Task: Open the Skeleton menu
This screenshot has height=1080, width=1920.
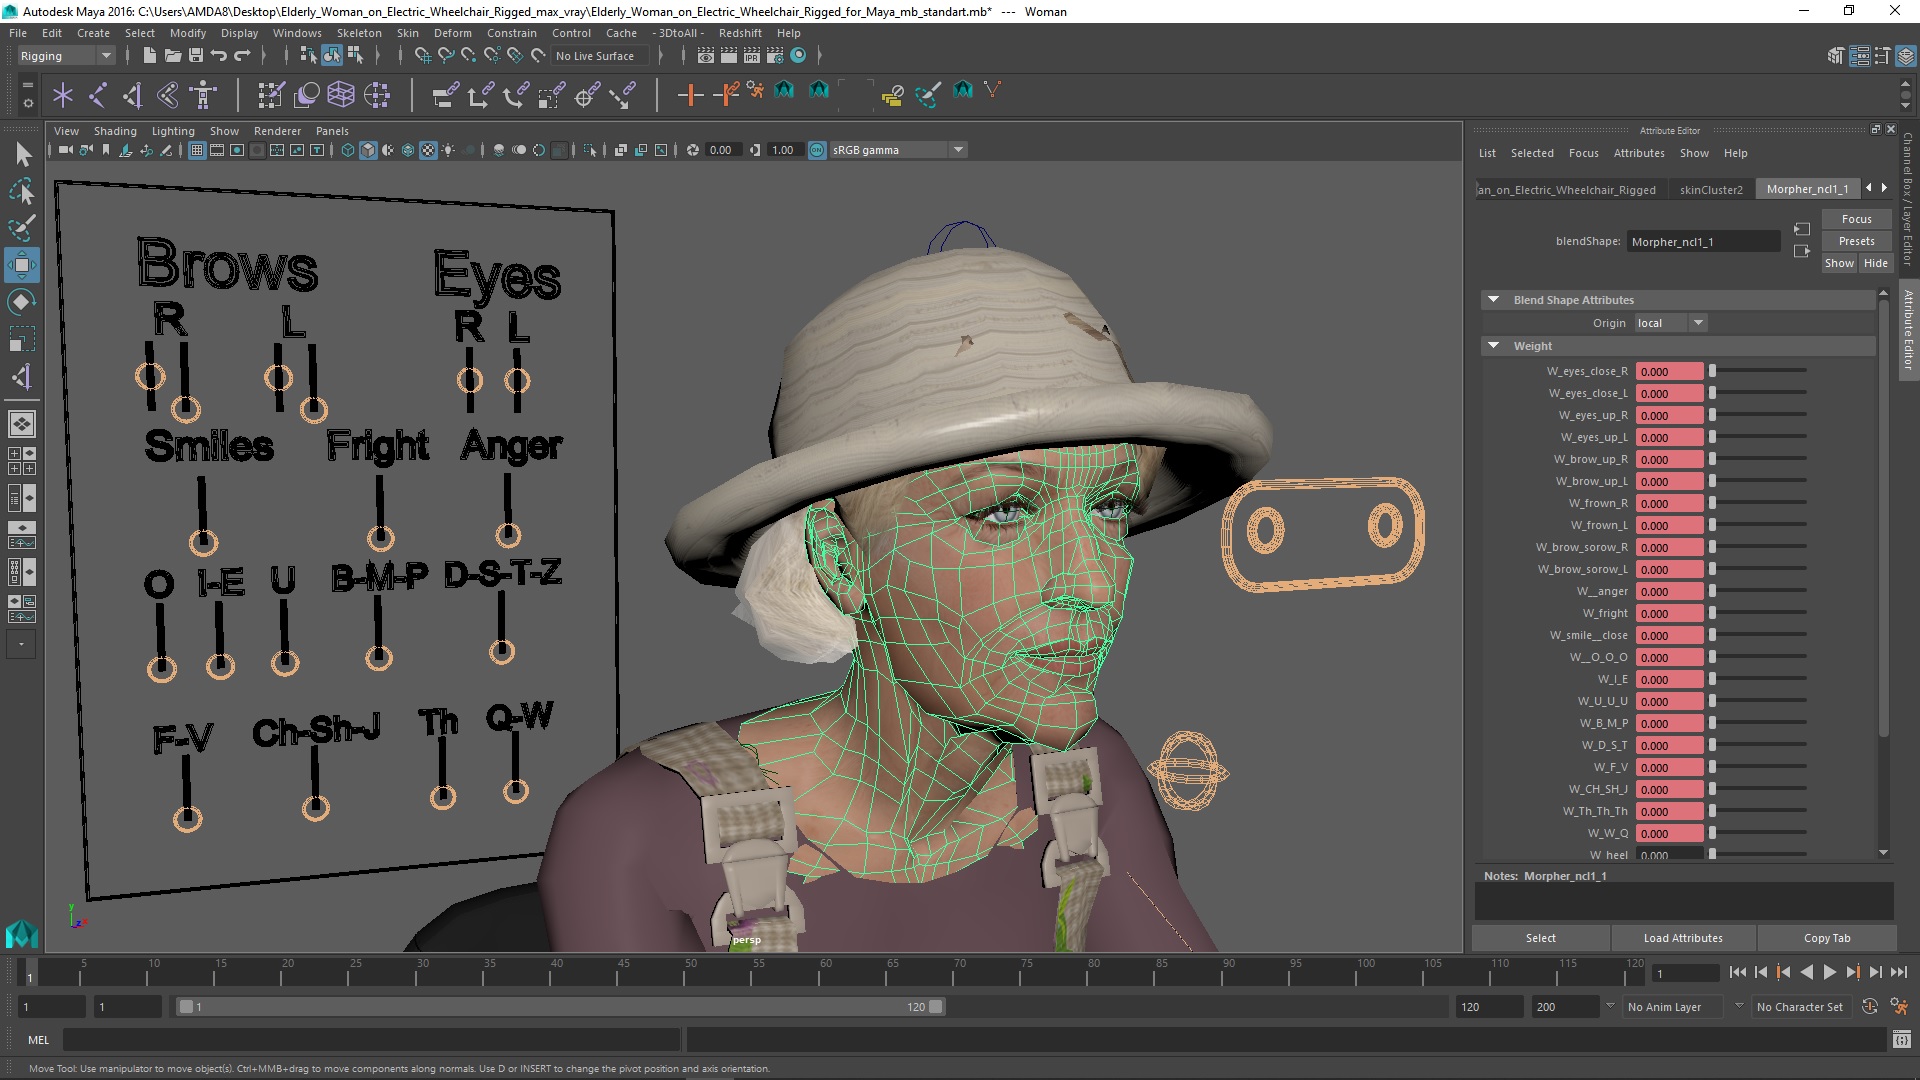Action: [x=358, y=33]
